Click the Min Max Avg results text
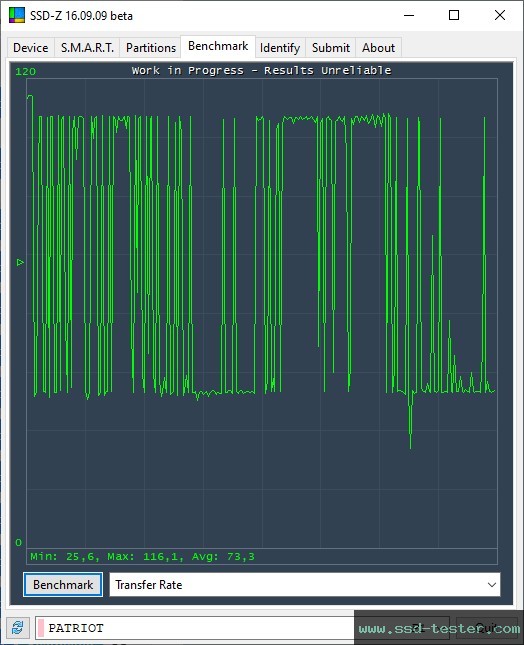Image resolution: width=524 pixels, height=645 pixels. tap(142, 557)
